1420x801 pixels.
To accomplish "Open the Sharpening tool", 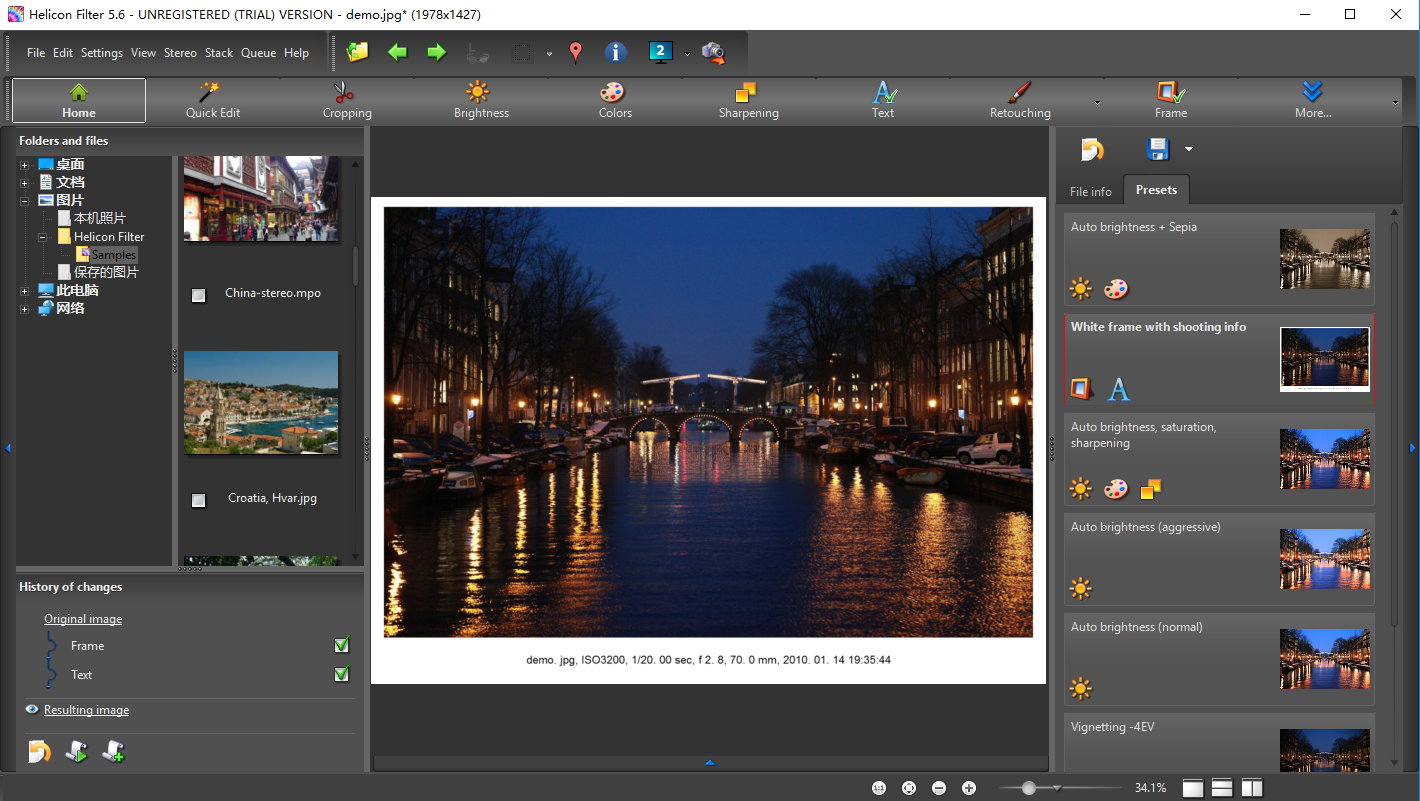I will [x=748, y=100].
